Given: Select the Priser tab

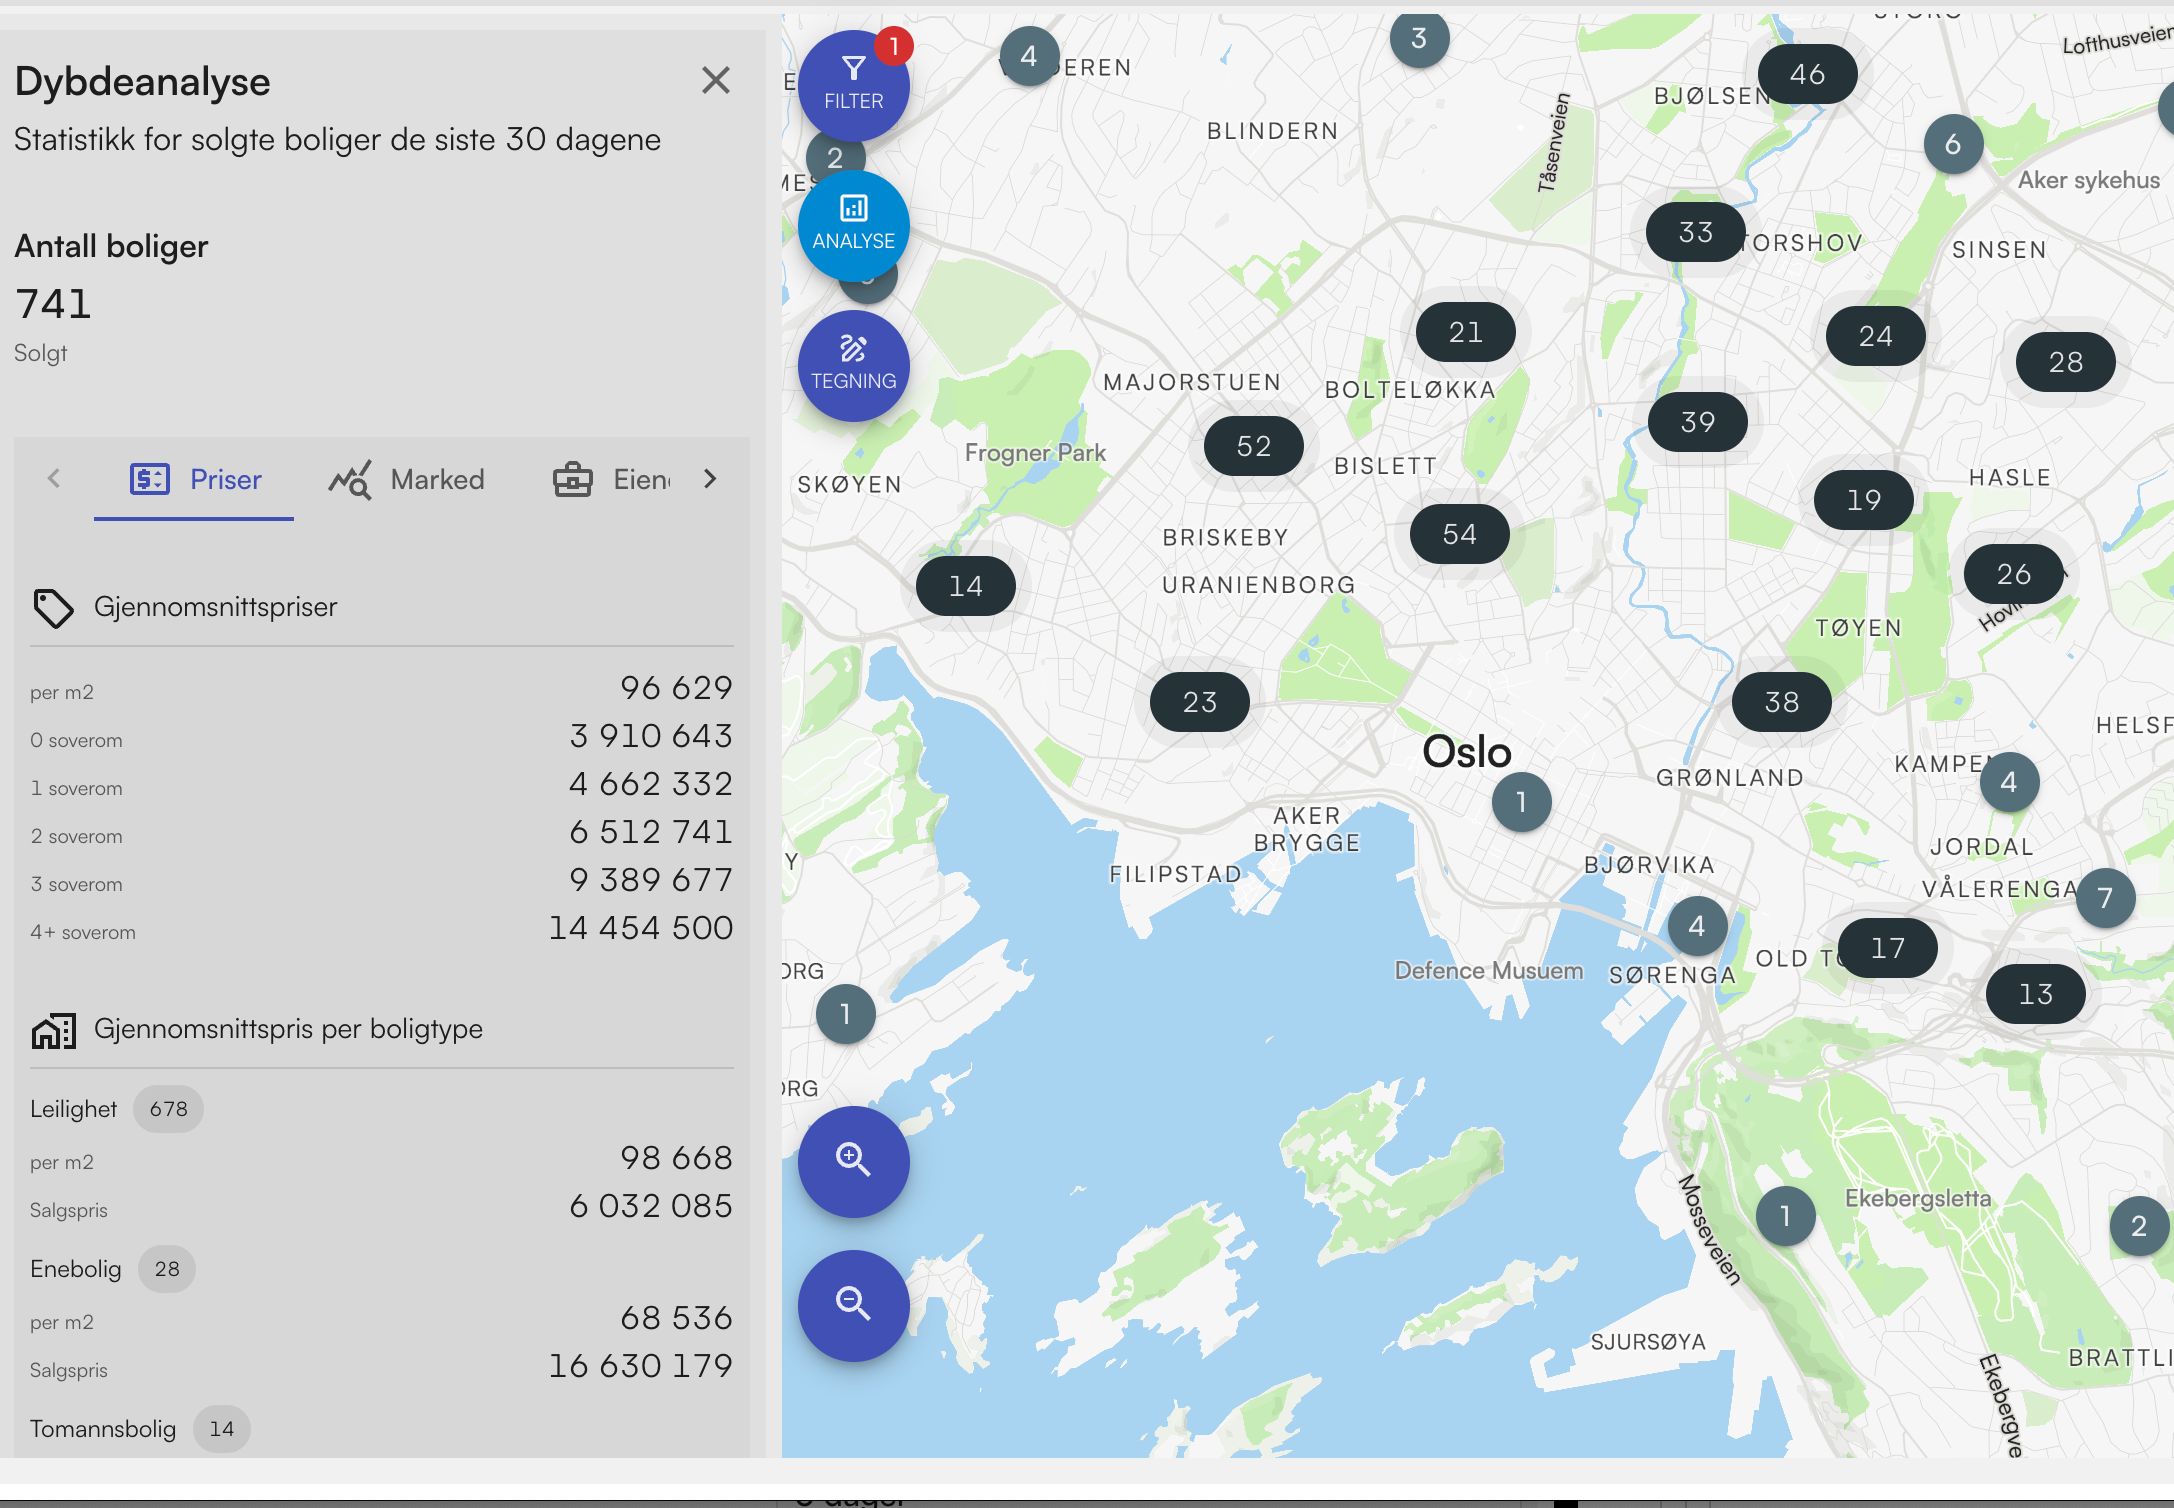Looking at the screenshot, I should 196,480.
